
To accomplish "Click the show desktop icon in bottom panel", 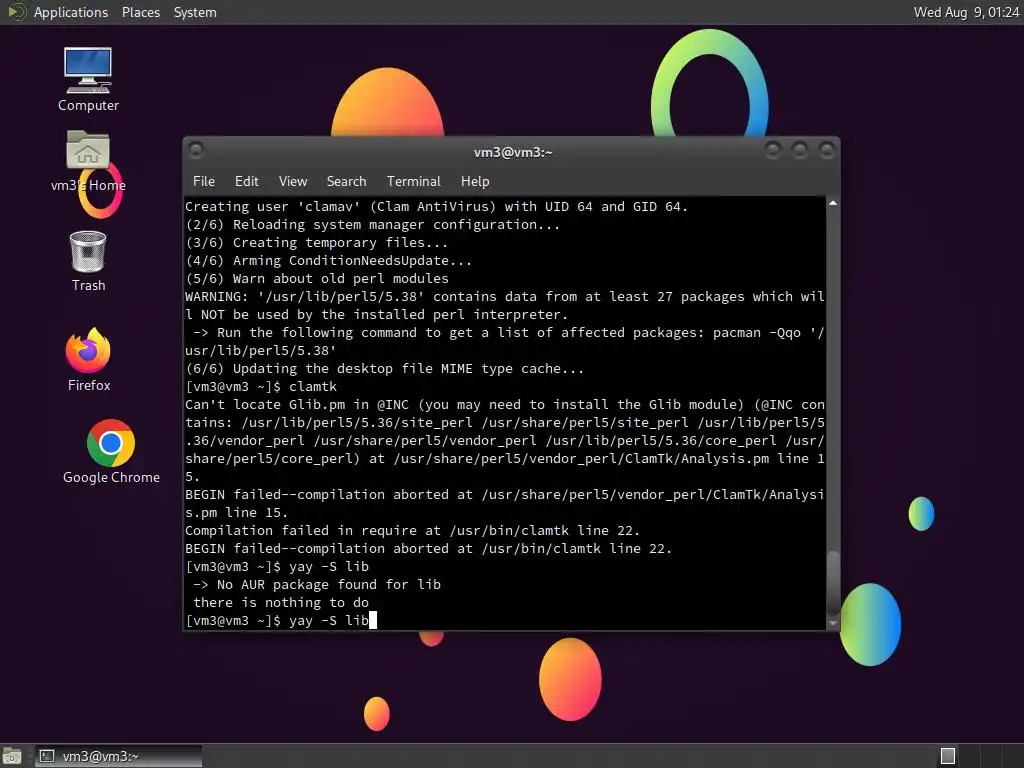I will pos(12,756).
